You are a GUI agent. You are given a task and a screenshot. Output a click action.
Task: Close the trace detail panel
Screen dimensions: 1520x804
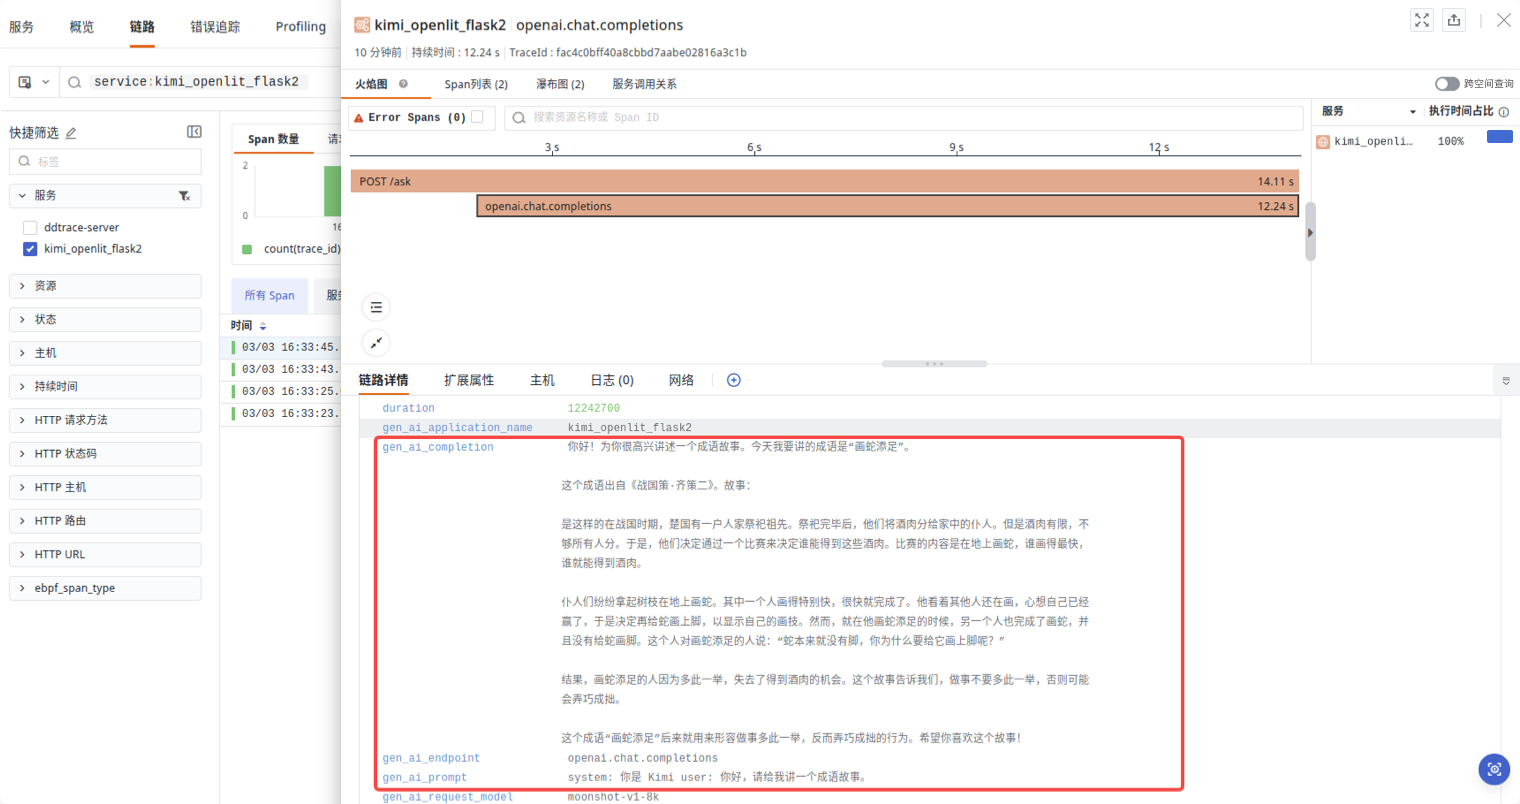[1503, 20]
